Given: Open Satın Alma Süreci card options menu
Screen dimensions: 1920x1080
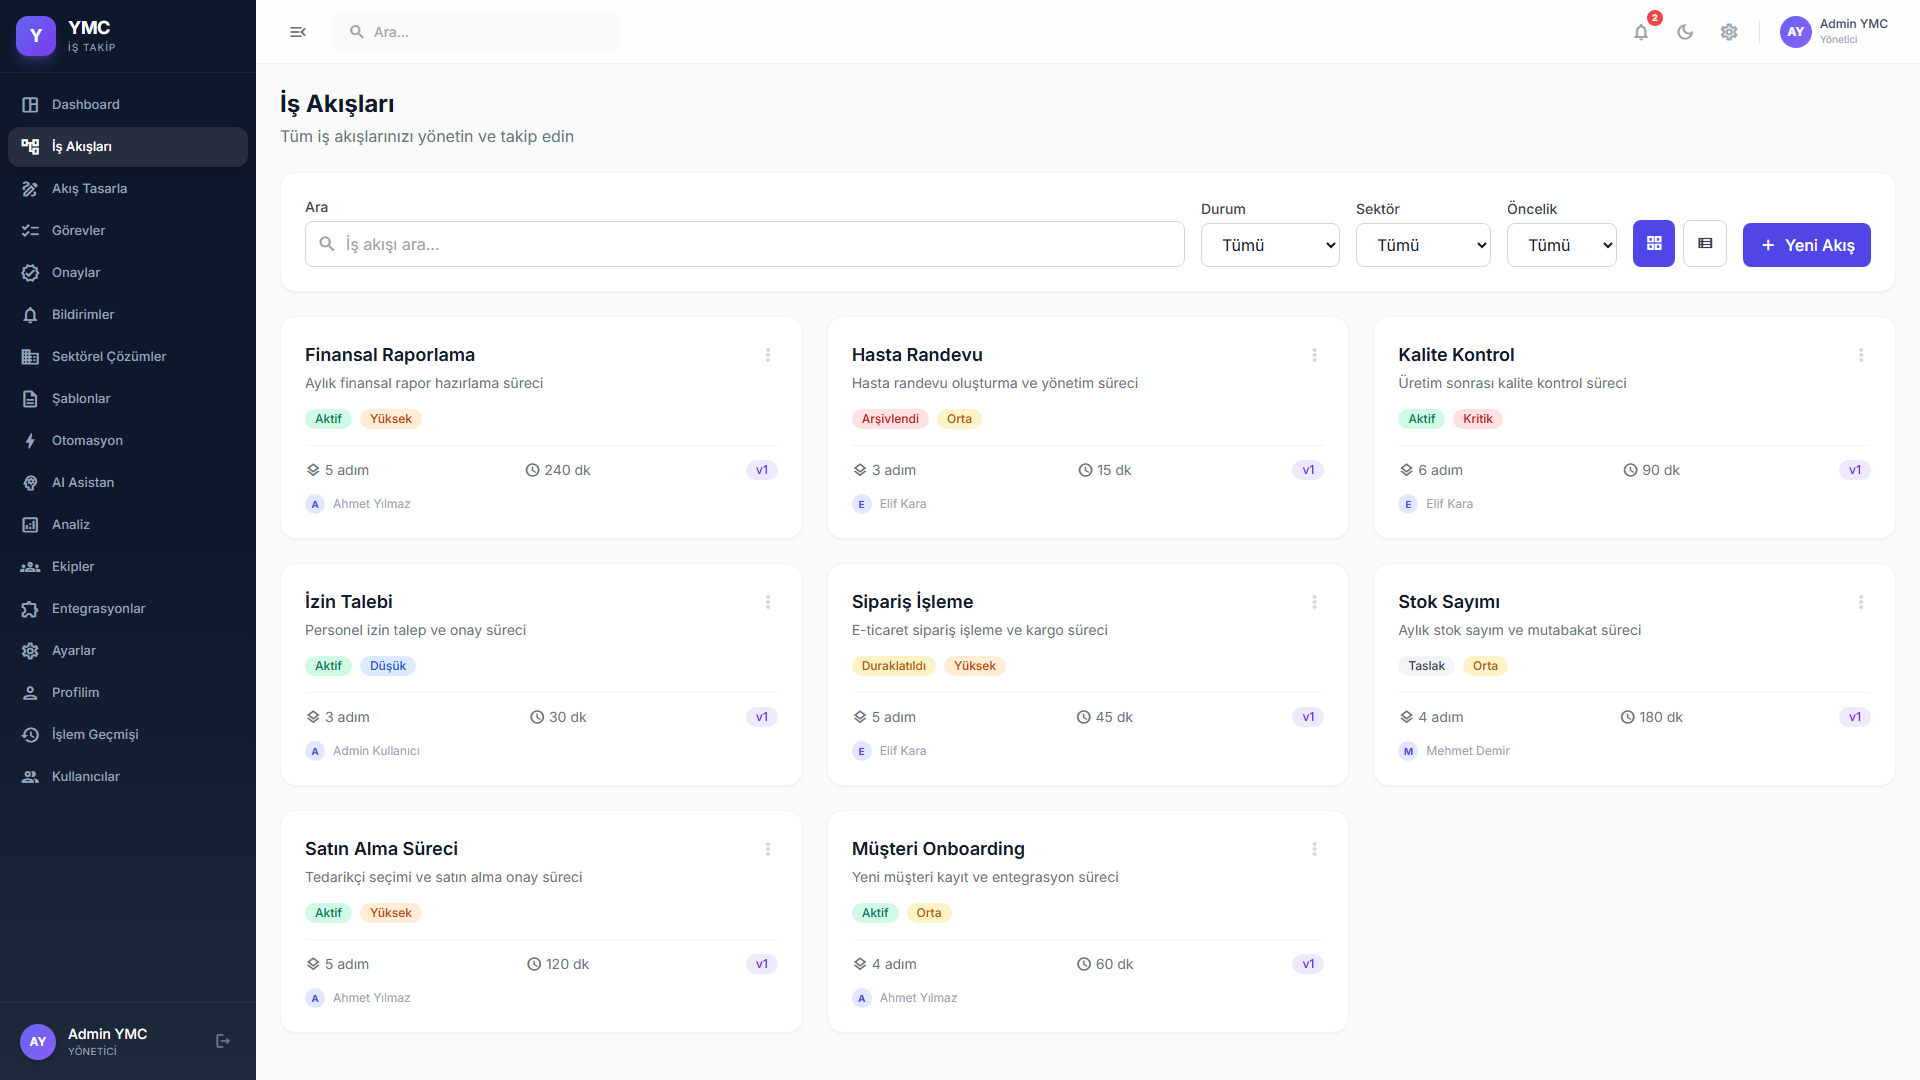Looking at the screenshot, I should [x=768, y=849].
